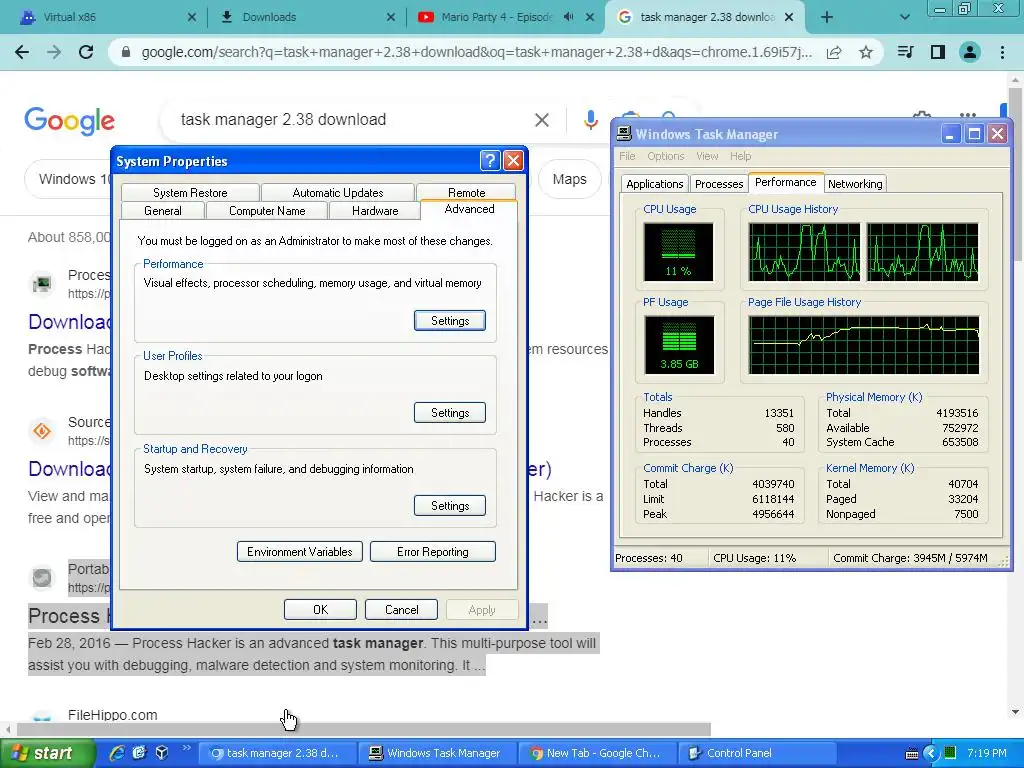The image size is (1024, 768).
Task: Click the green CPU meter tray icon
Action: 950,753
